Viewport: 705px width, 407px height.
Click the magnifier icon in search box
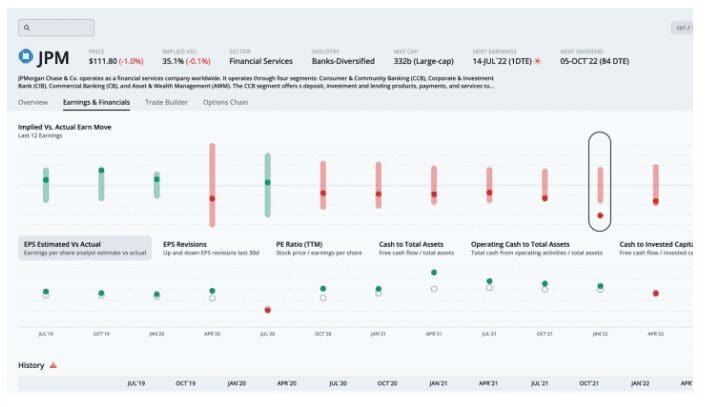click(27, 28)
